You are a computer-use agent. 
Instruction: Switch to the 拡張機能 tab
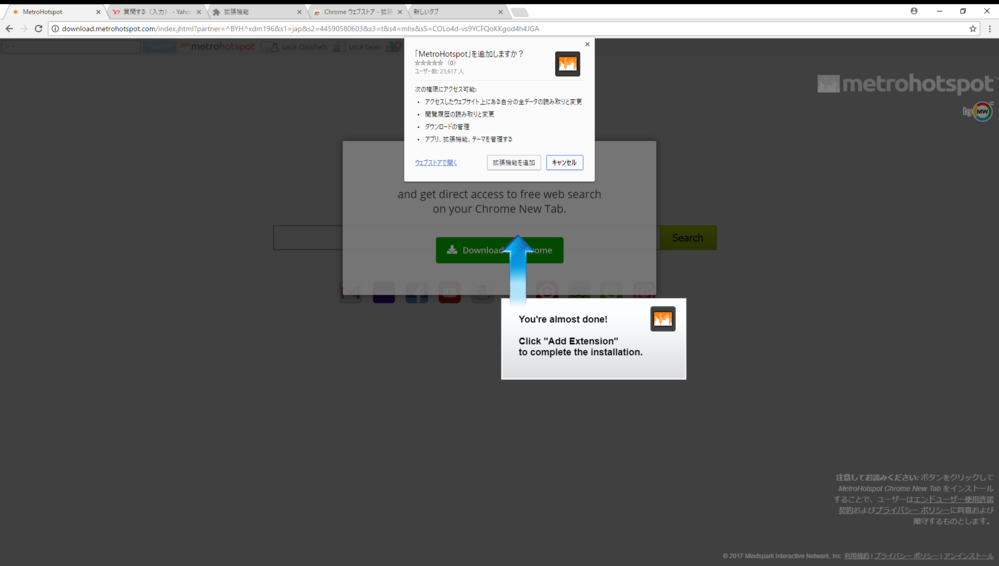[x=255, y=12]
